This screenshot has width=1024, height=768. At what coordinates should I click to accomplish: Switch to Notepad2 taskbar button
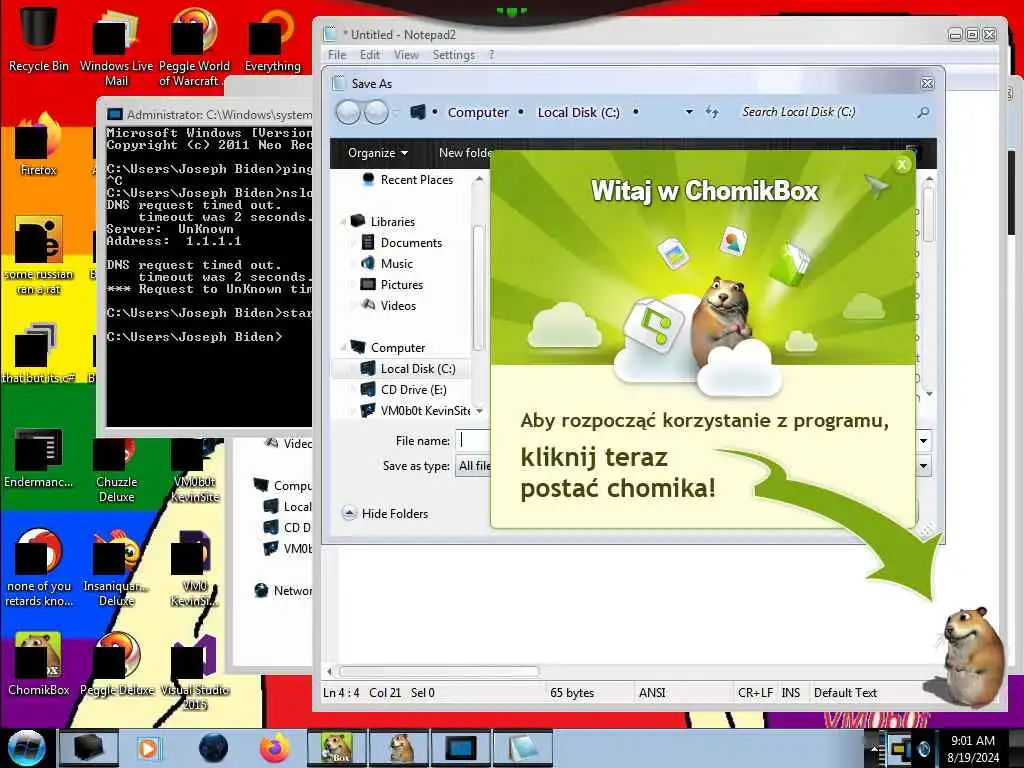coord(523,748)
